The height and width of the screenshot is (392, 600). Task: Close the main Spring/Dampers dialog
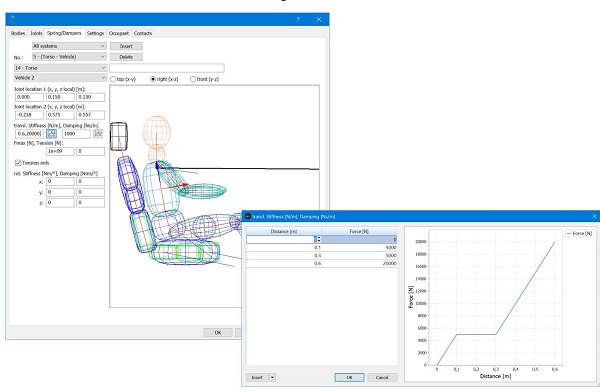coord(319,19)
